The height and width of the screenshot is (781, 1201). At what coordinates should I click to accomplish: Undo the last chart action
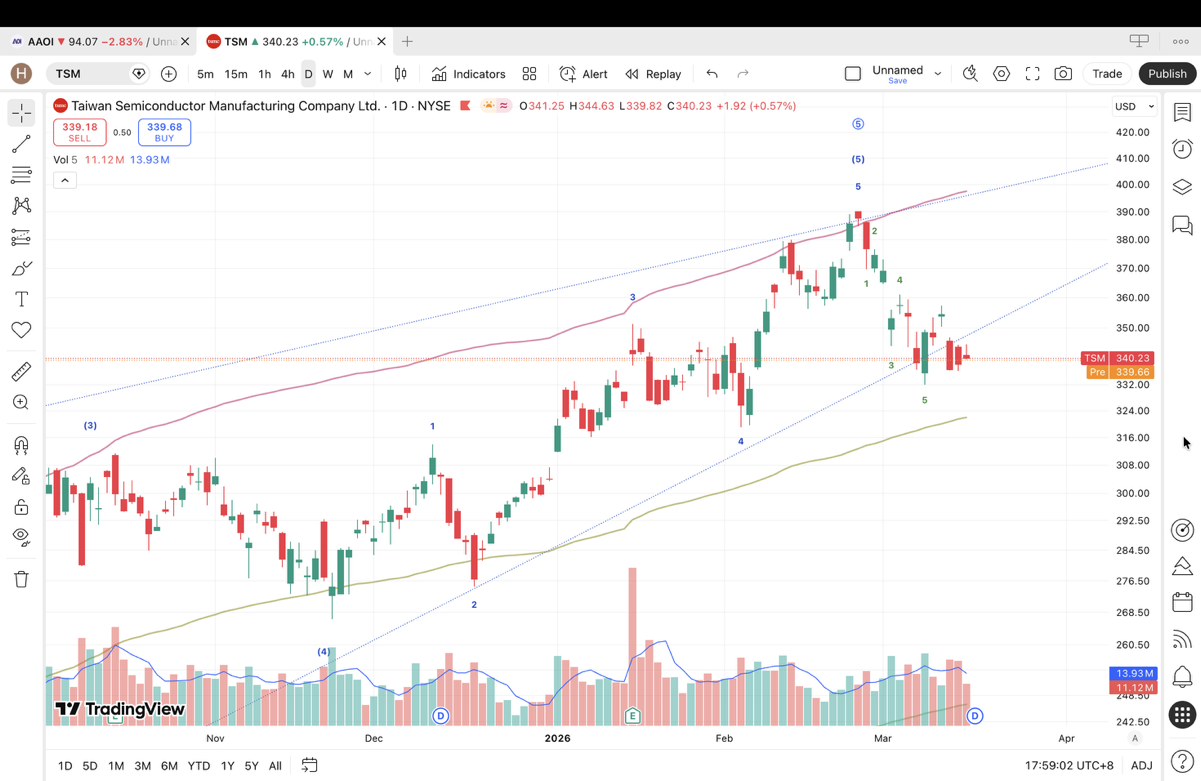pyautogui.click(x=712, y=74)
